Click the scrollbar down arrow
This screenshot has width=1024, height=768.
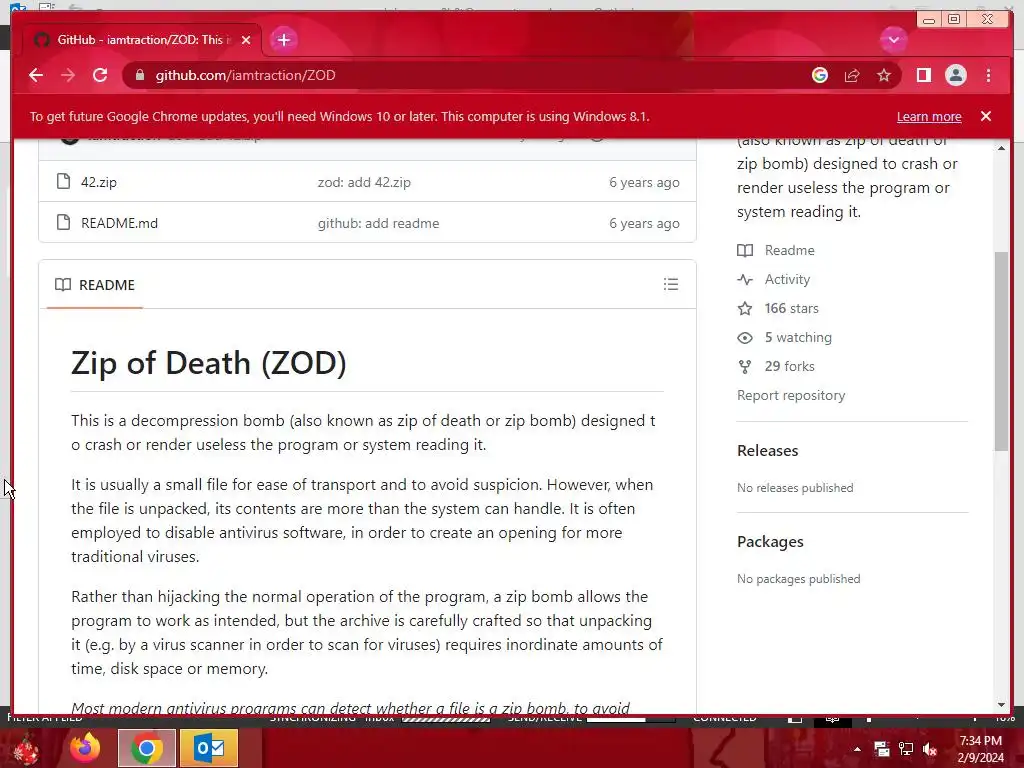coord(1001,705)
